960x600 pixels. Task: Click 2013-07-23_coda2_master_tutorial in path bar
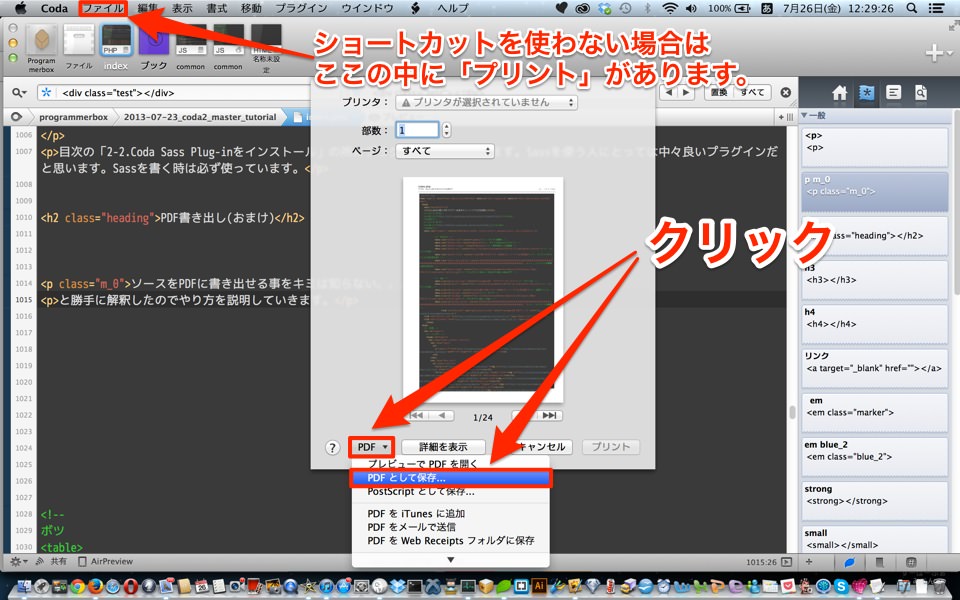point(200,117)
